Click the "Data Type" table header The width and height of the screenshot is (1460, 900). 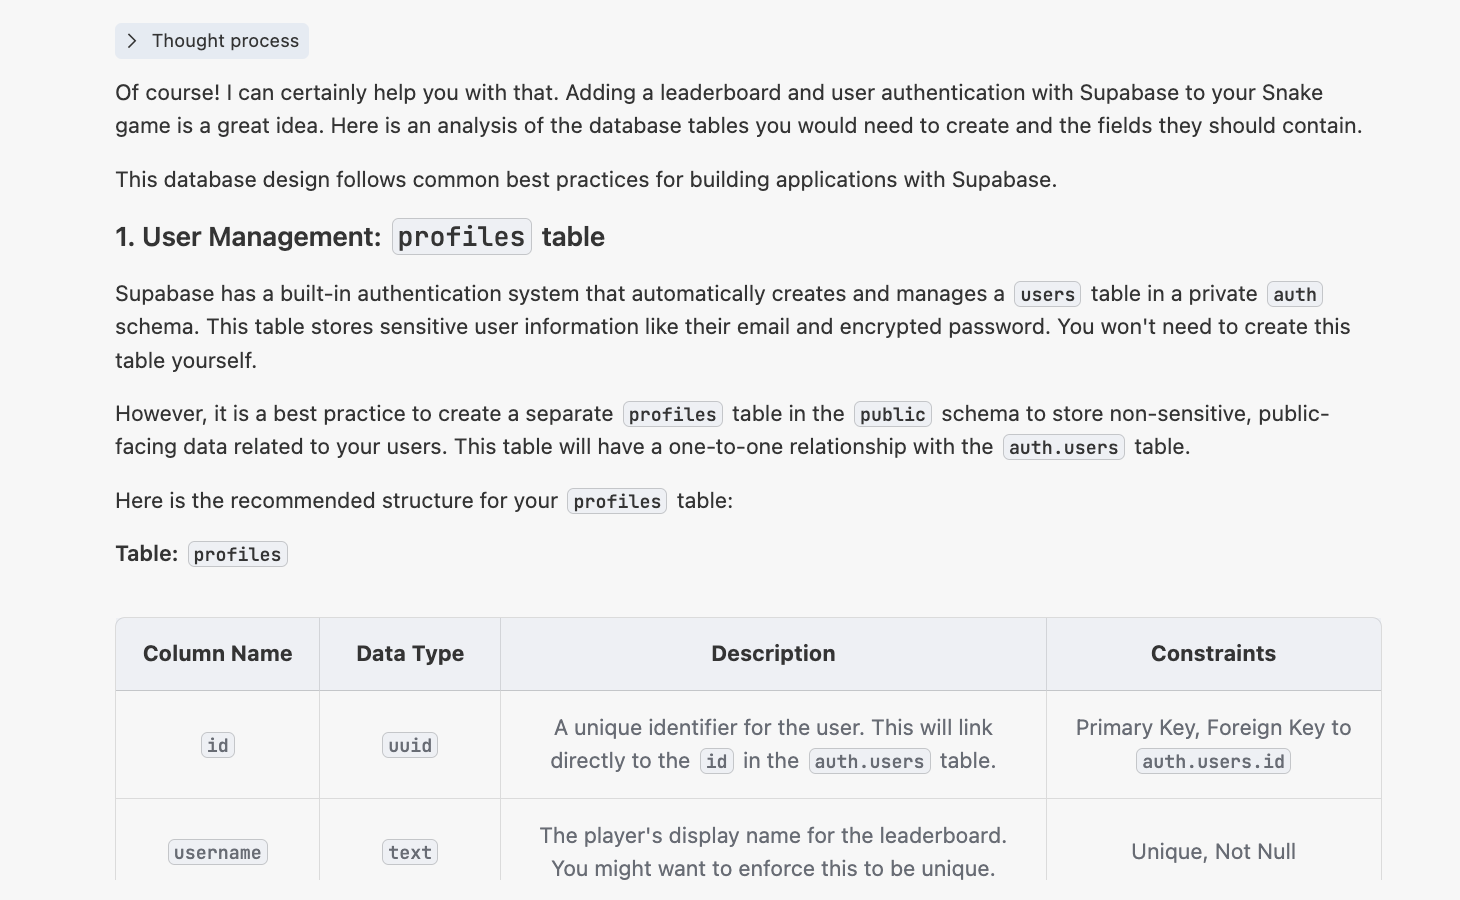point(410,654)
